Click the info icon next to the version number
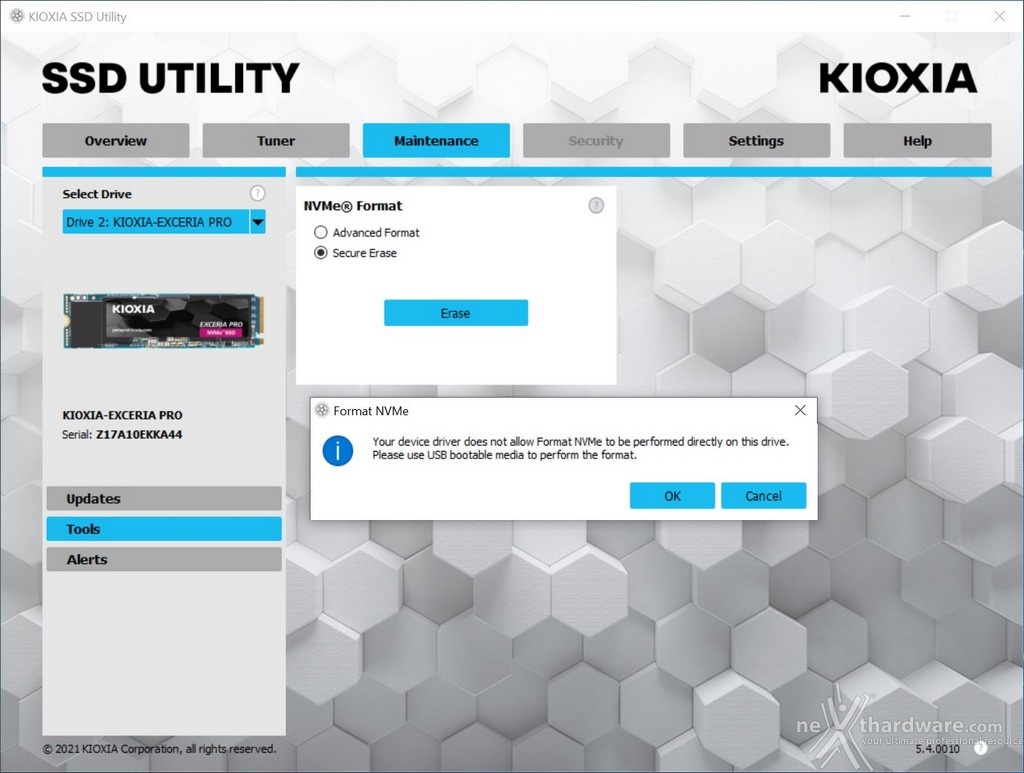The image size is (1024, 773). click(x=980, y=748)
